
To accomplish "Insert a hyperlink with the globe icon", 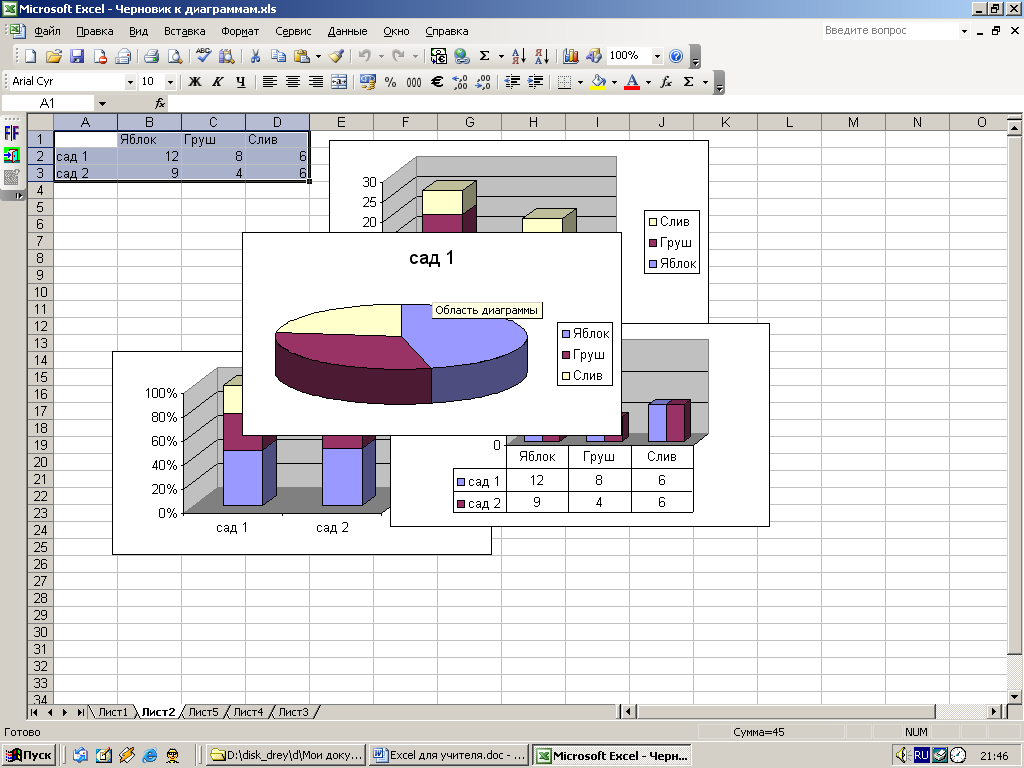I will click(462, 56).
